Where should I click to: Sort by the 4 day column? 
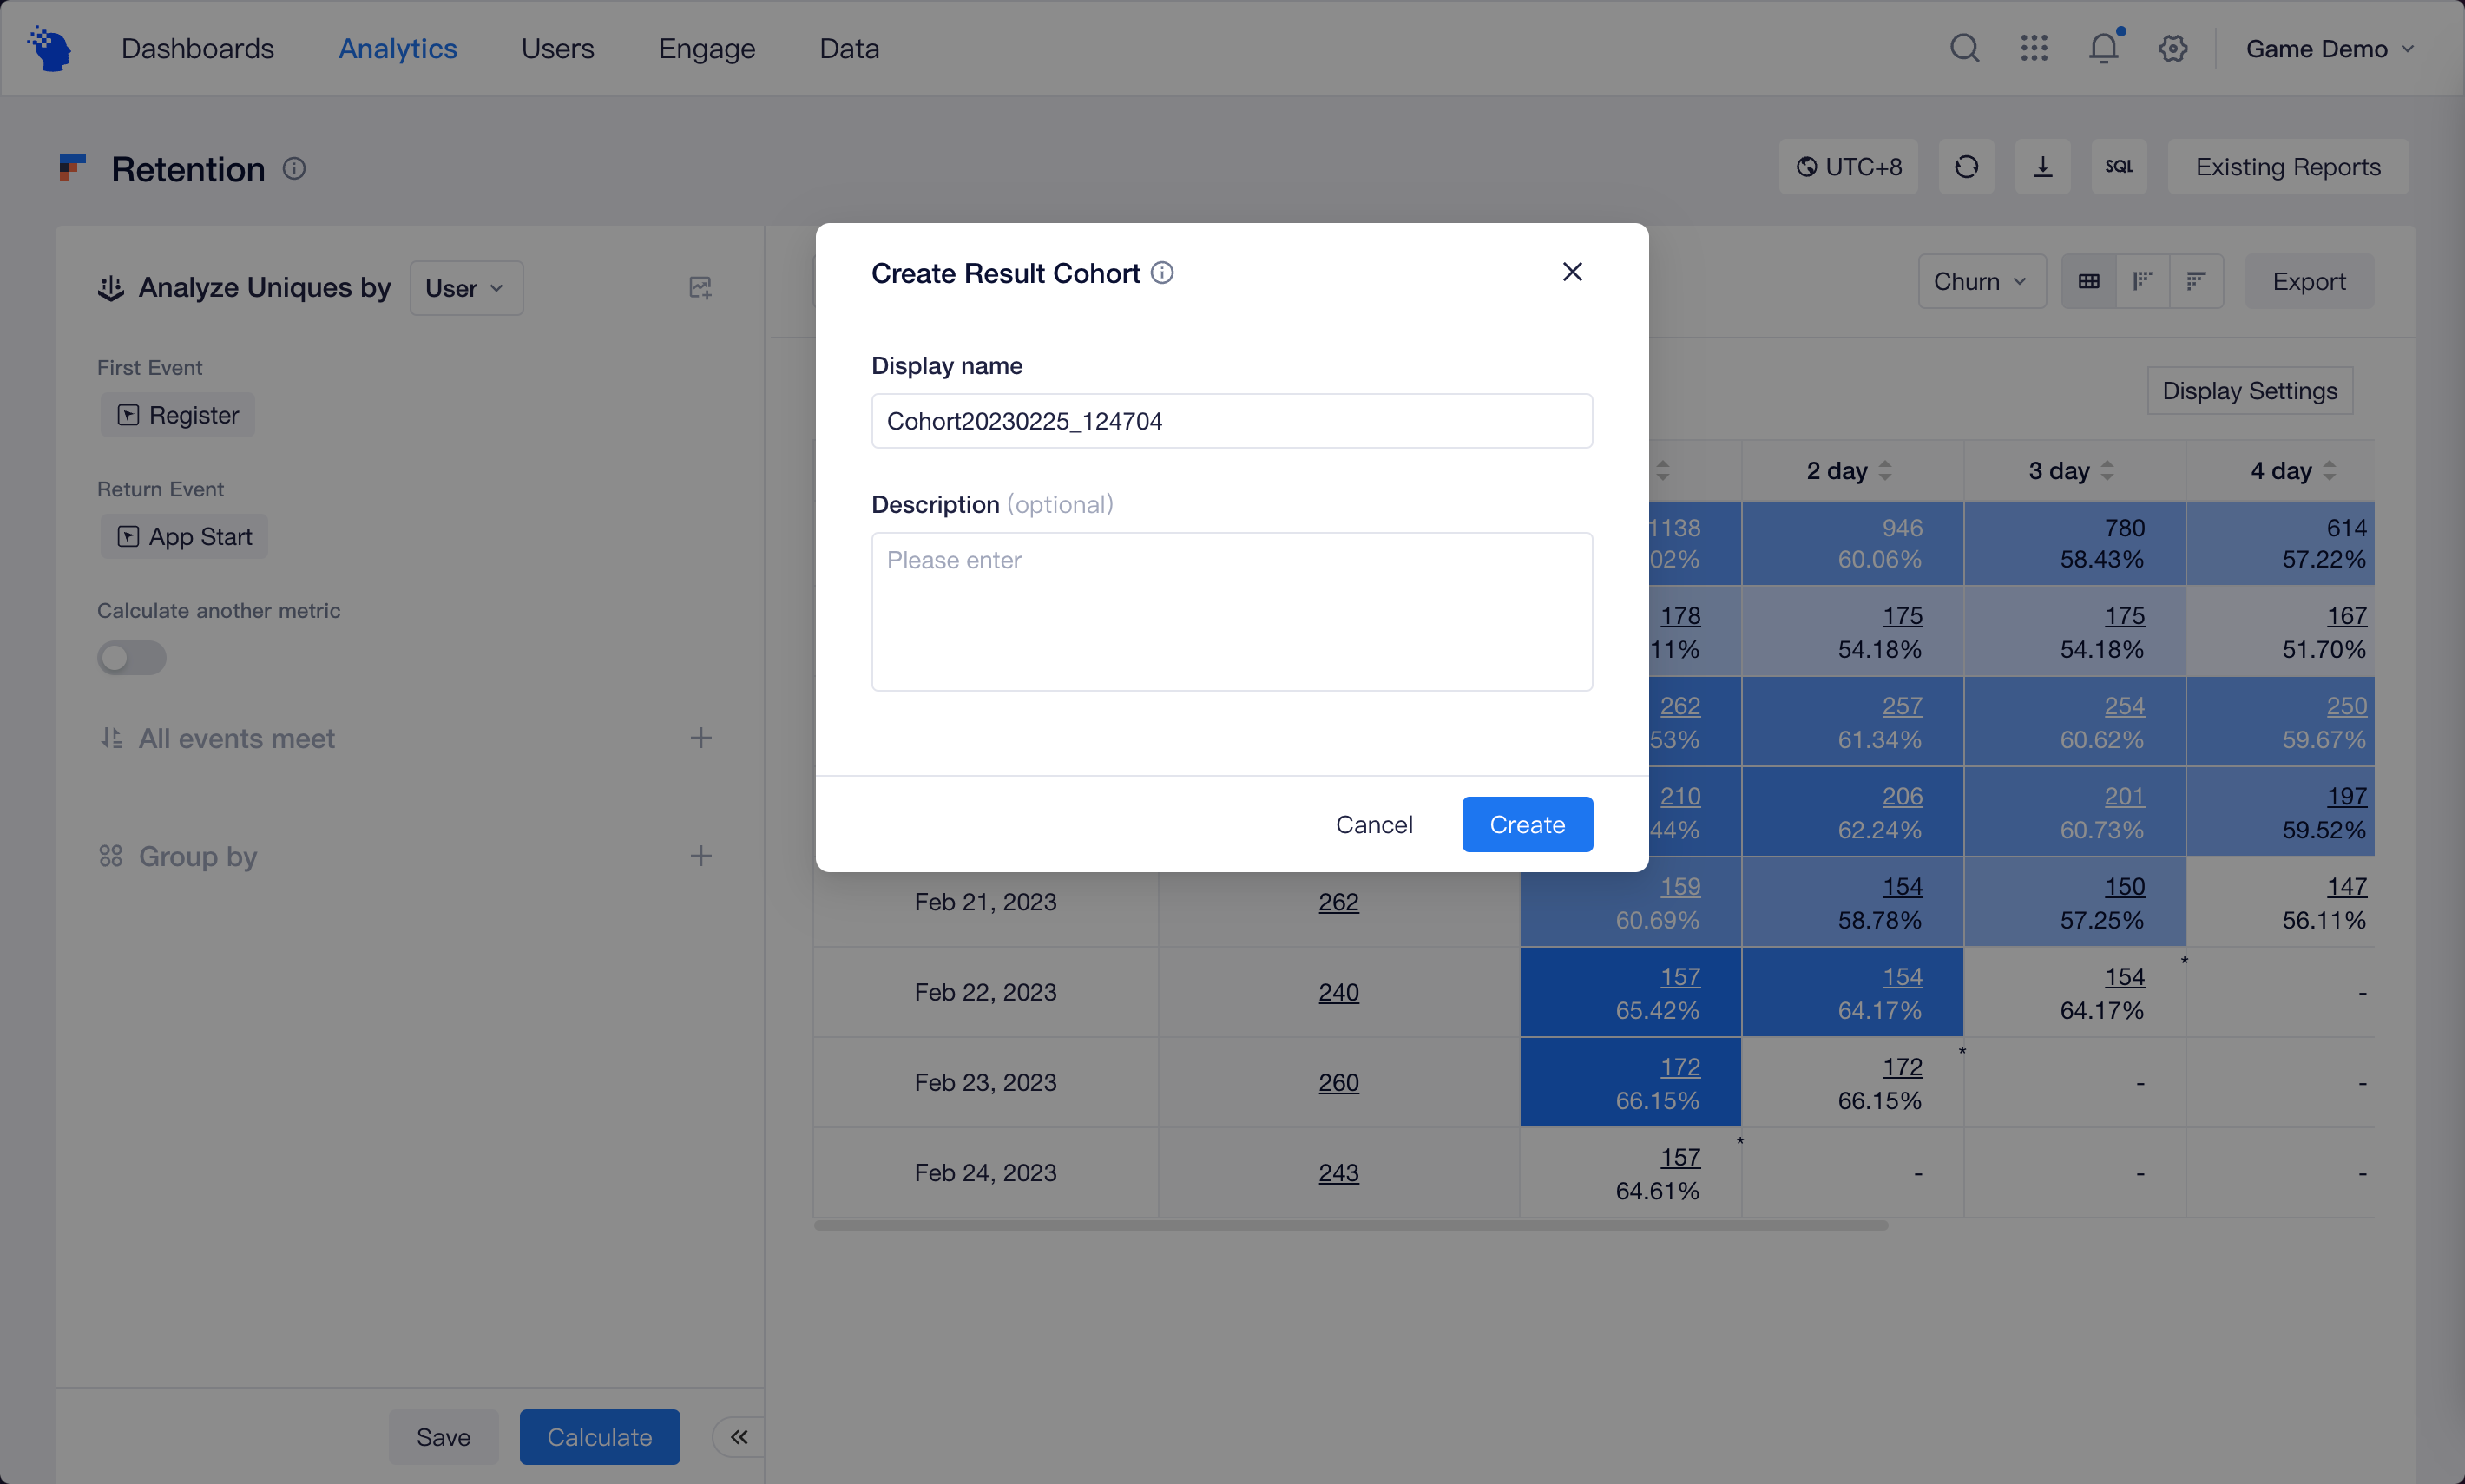(x=2329, y=470)
